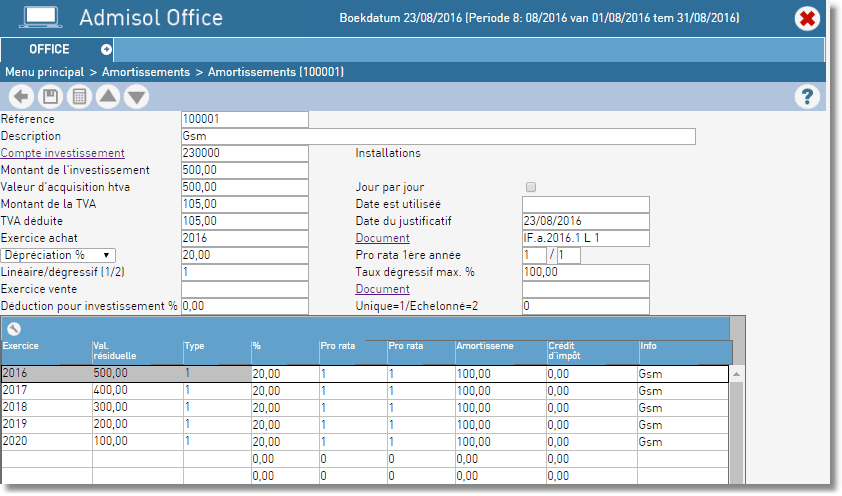The width and height of the screenshot is (842, 496).
Task: Close Admisol Office with red X
Action: point(807,19)
